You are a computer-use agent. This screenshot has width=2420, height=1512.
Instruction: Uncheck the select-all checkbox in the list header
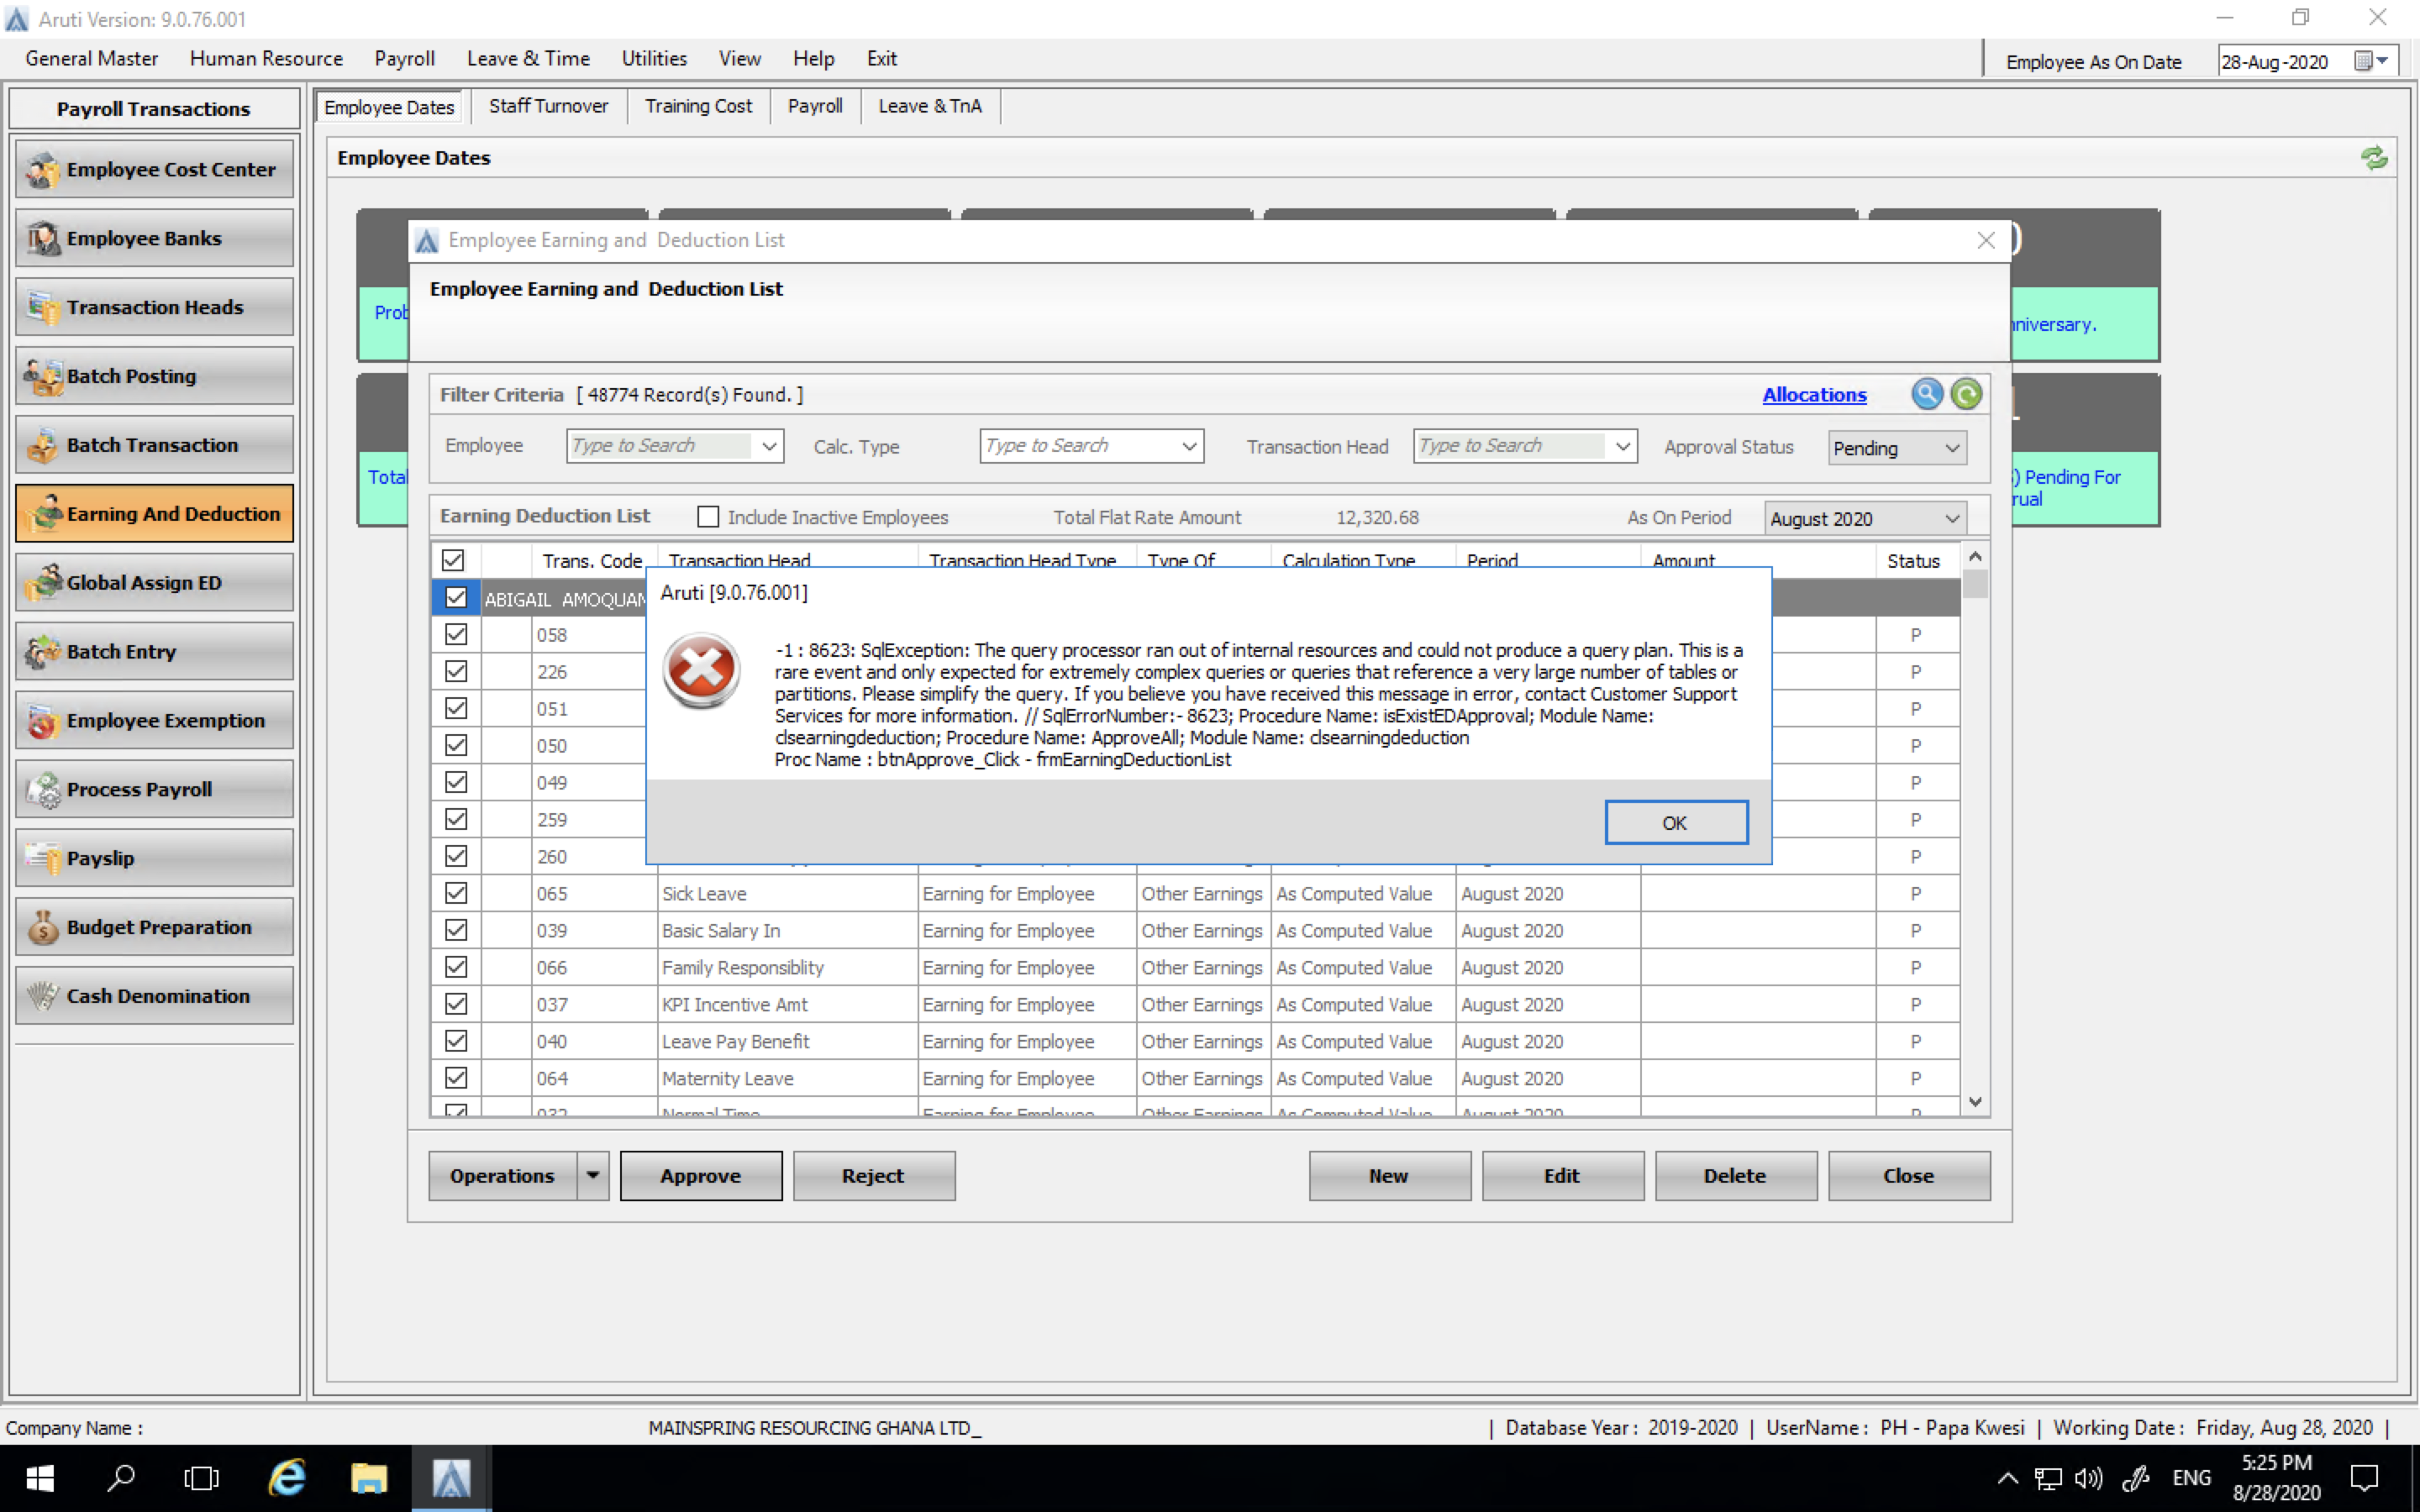point(454,560)
